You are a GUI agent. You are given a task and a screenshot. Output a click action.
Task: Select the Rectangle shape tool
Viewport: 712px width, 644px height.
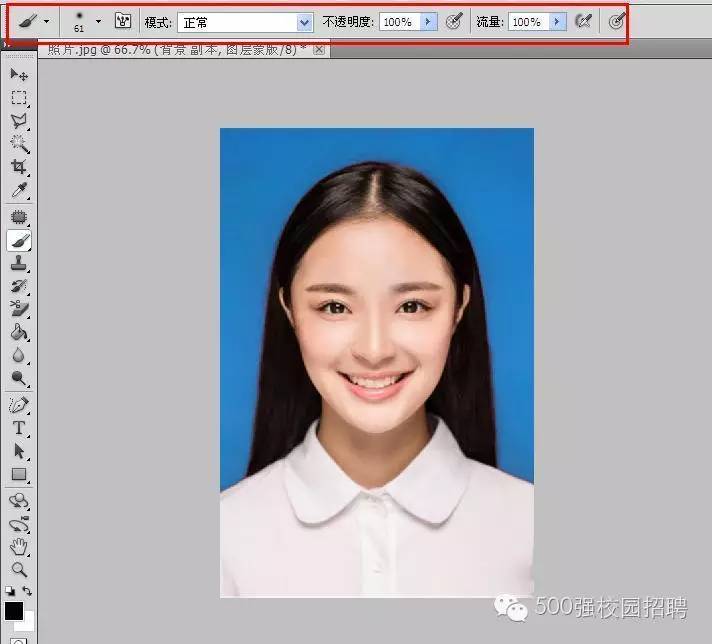pos(19,474)
